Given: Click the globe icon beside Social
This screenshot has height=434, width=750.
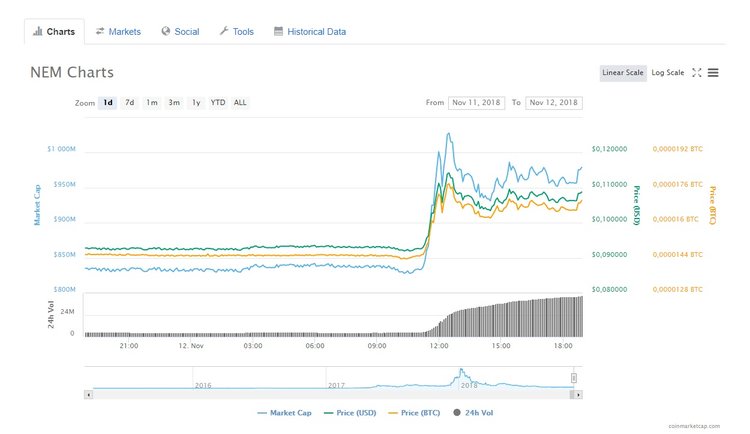Looking at the screenshot, I should coord(165,31).
